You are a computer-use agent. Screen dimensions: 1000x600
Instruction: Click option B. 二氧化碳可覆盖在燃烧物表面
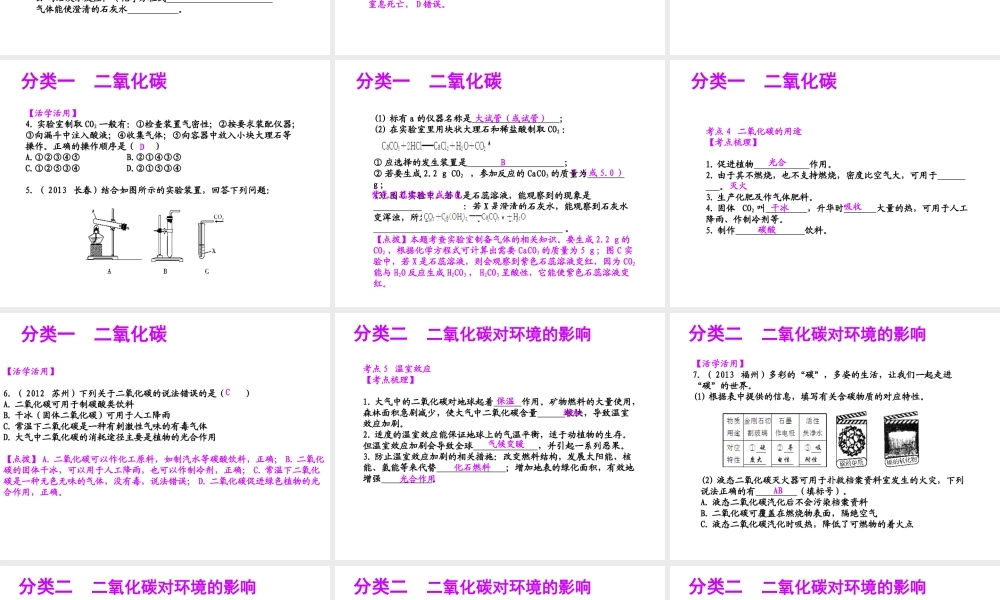pos(789,513)
